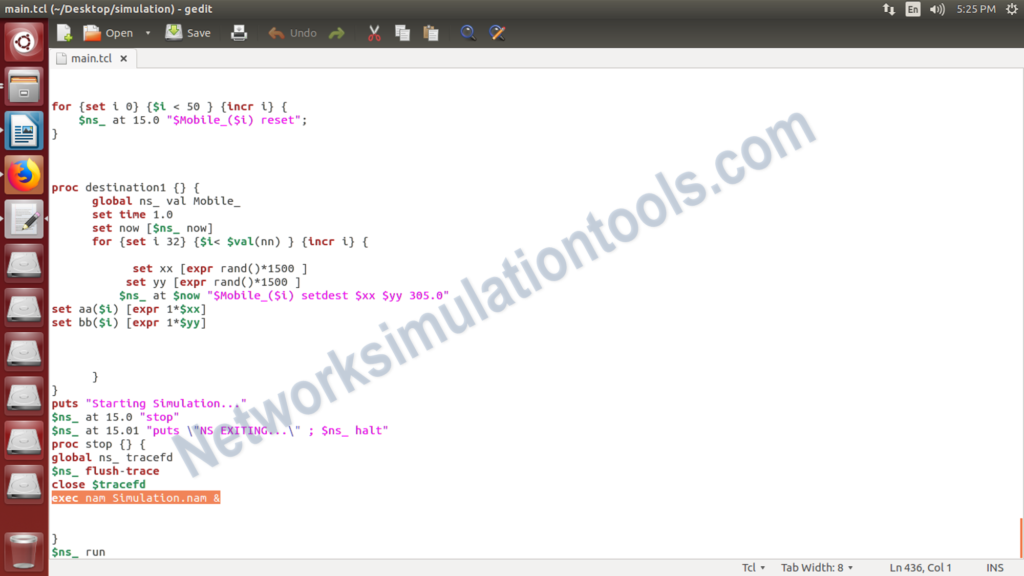
Task: Expand the Open recent files dropdown
Action: point(147,32)
